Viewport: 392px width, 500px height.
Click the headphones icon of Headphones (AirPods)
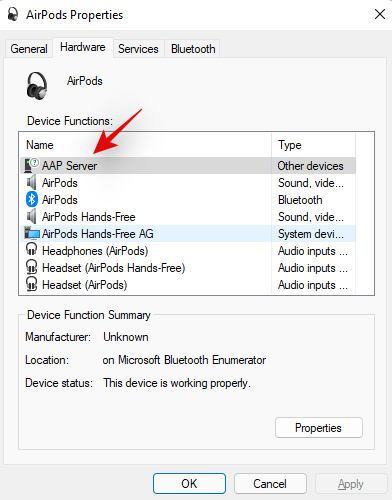tap(32, 250)
